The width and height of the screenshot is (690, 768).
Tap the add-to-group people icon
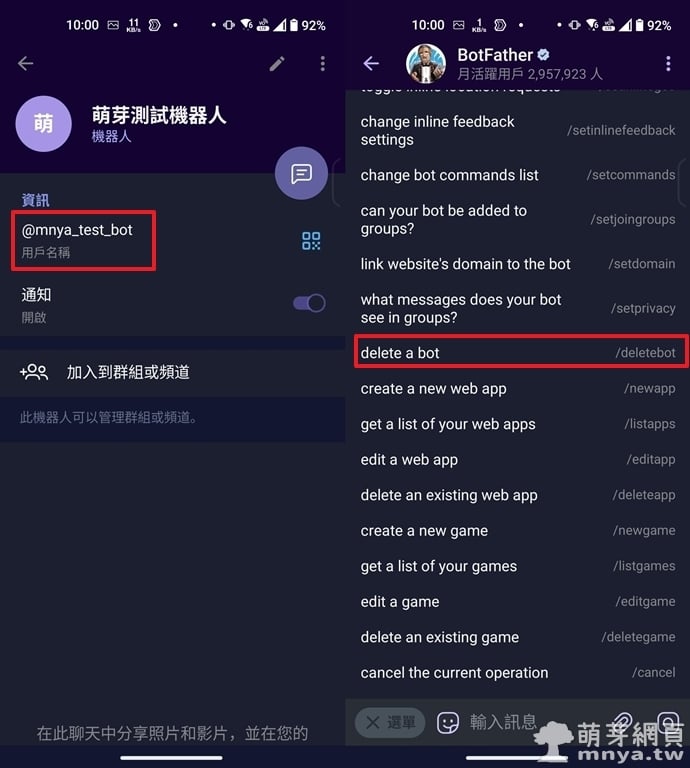coord(34,372)
